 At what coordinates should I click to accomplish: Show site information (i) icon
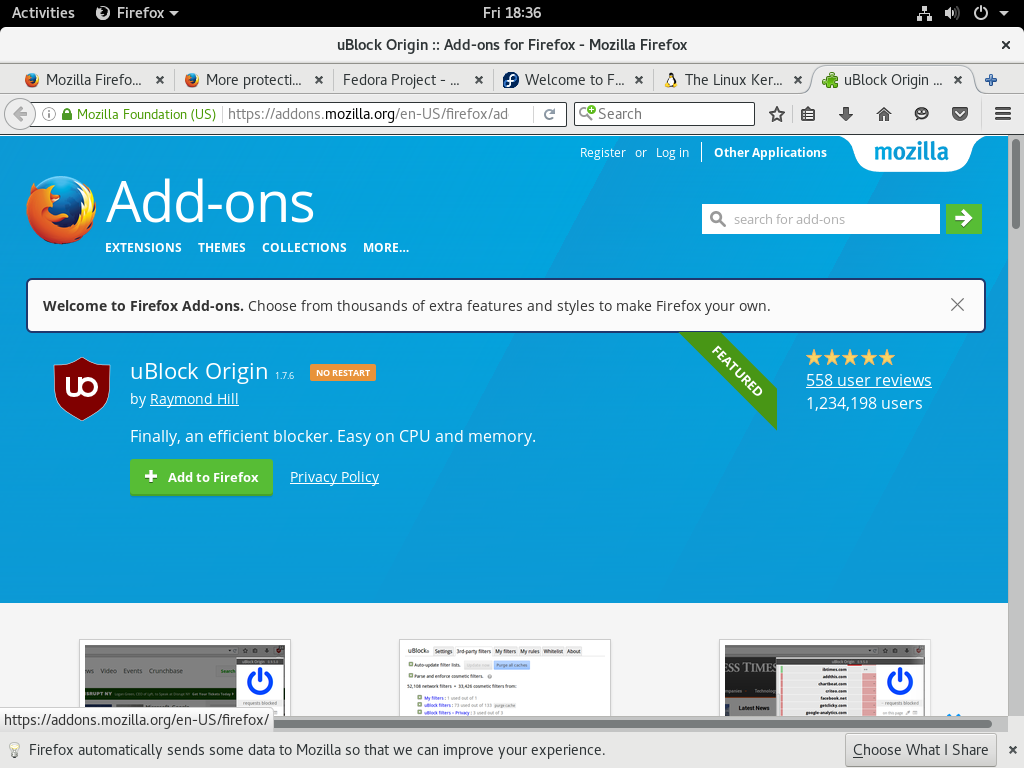[49, 114]
